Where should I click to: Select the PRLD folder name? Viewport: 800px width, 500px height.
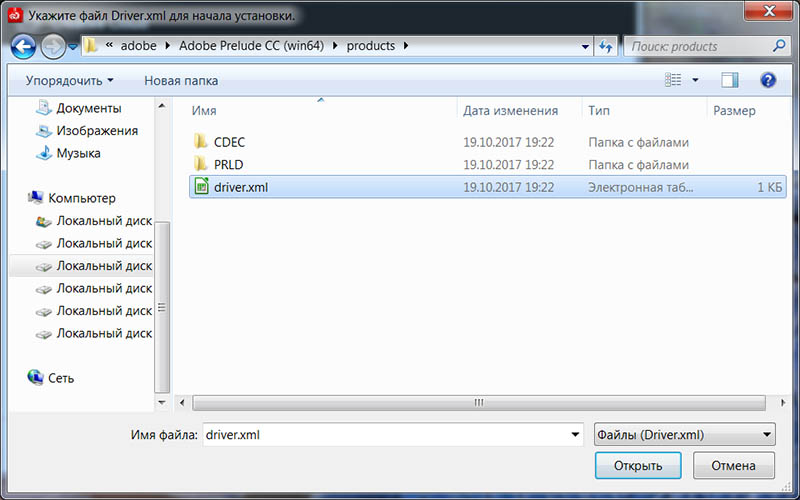click(x=229, y=164)
